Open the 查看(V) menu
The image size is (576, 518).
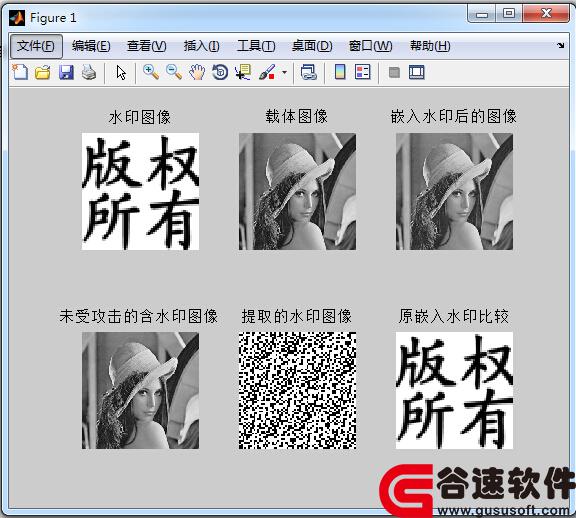pyautogui.click(x=147, y=46)
